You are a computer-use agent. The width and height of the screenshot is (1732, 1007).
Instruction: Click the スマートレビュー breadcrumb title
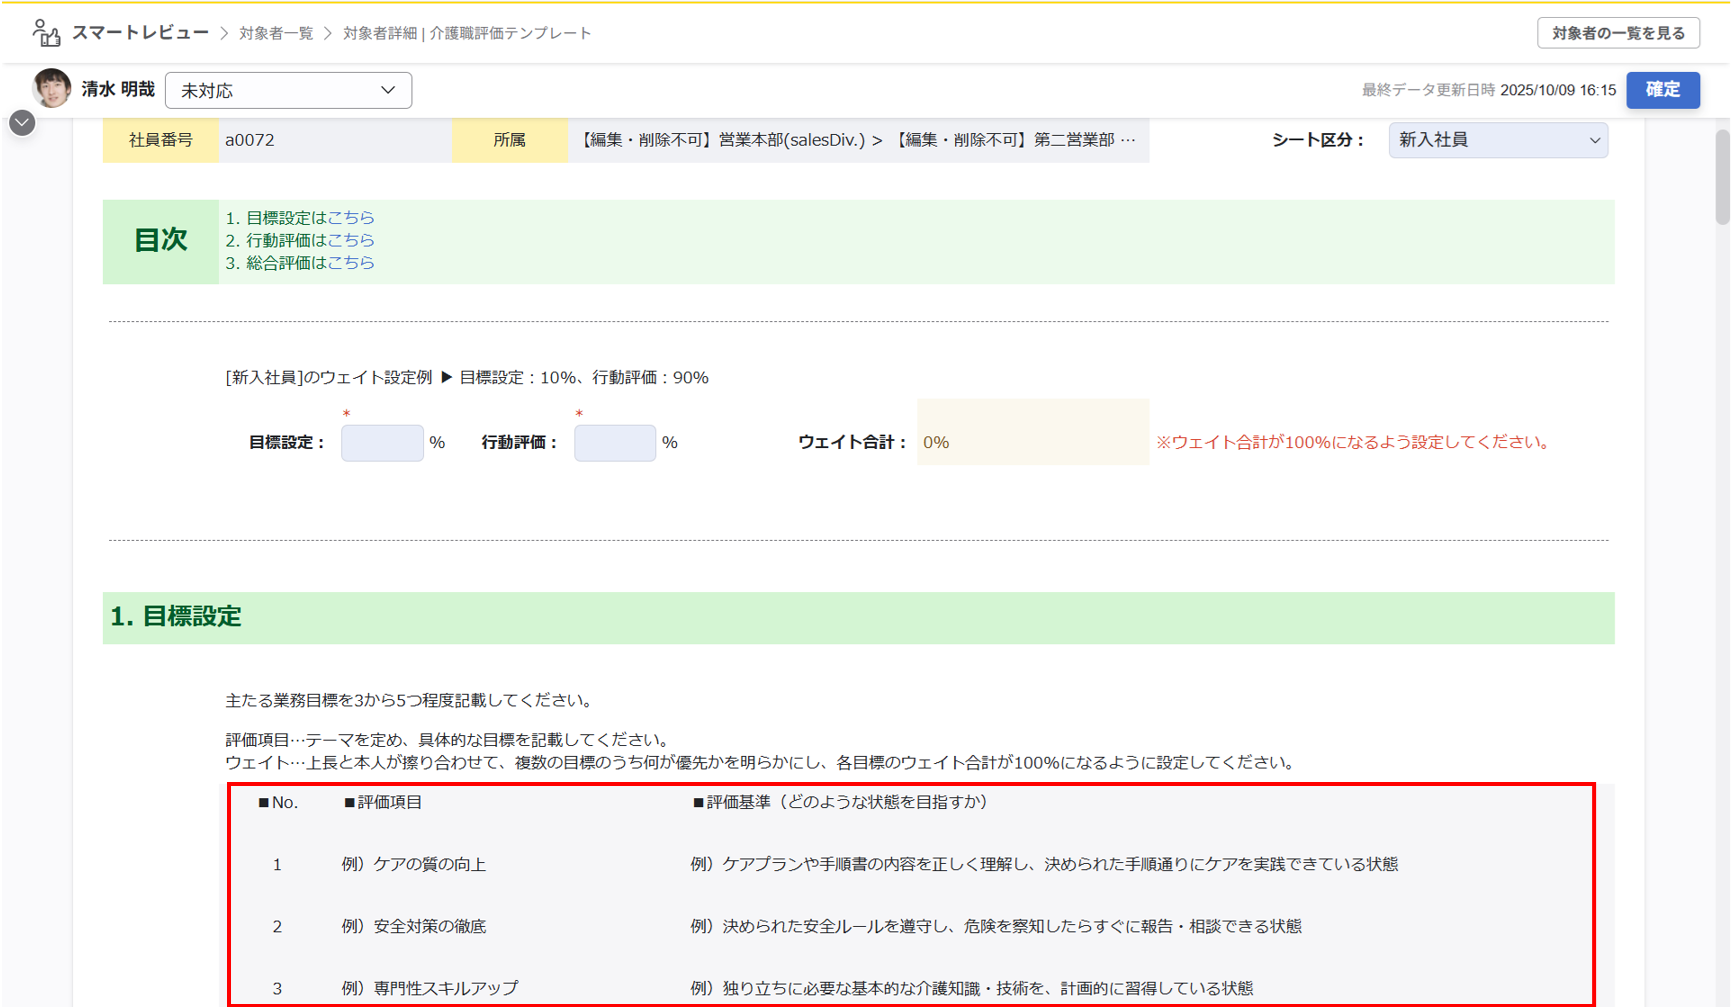pyautogui.click(x=140, y=33)
